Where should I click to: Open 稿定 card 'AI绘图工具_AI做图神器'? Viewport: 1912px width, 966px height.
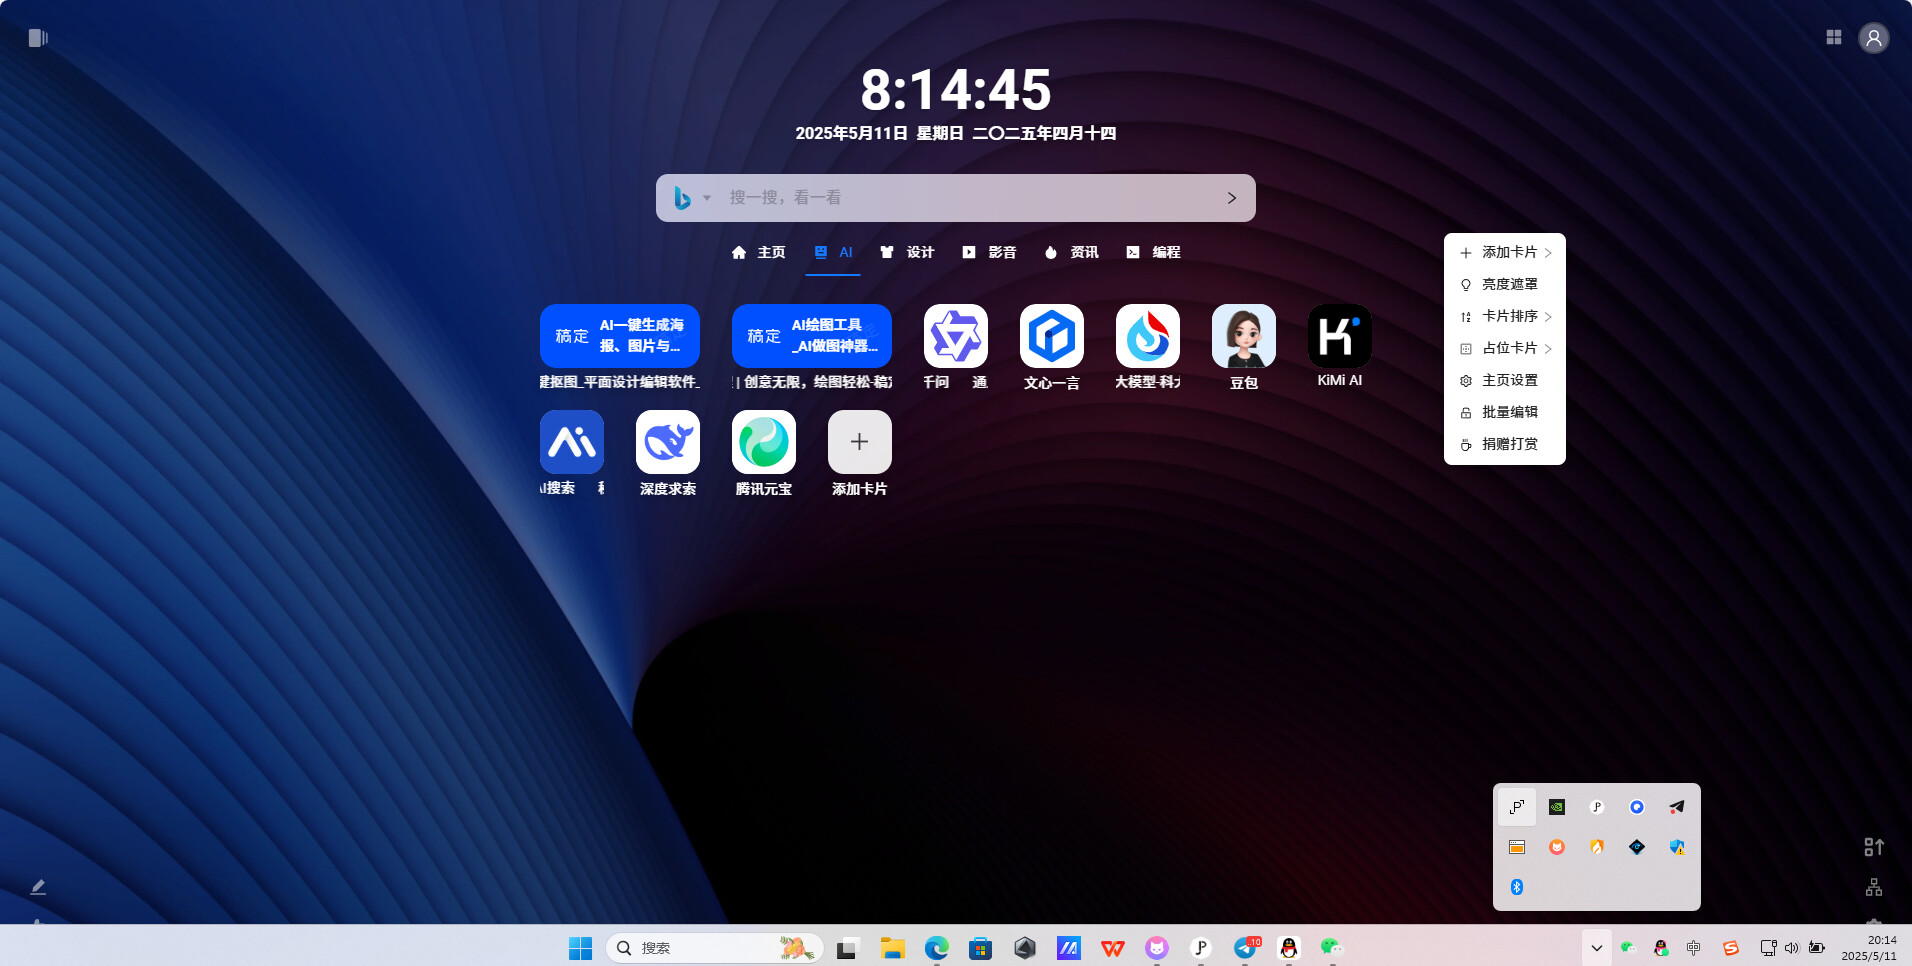tap(811, 336)
